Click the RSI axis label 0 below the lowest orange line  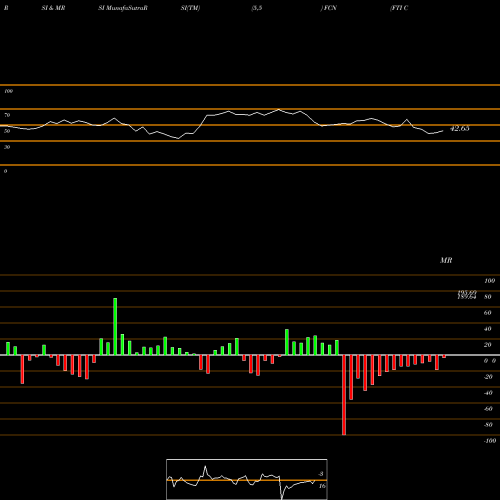click(x=5, y=171)
